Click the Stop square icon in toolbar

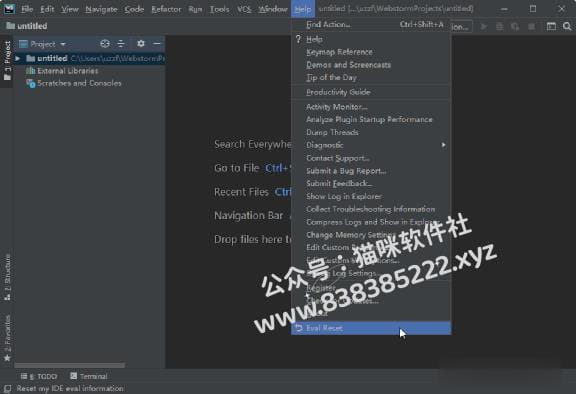531,26
